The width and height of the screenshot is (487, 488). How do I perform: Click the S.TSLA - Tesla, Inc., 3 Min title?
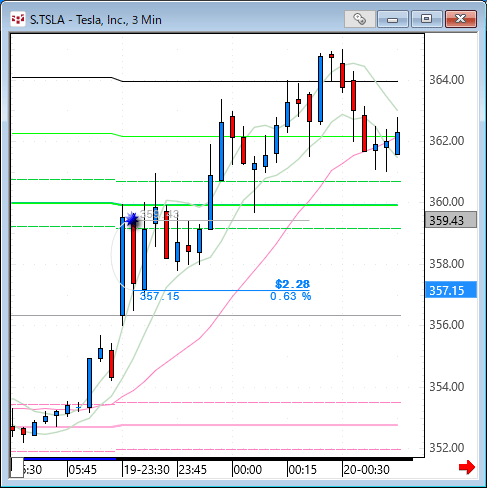pos(96,20)
